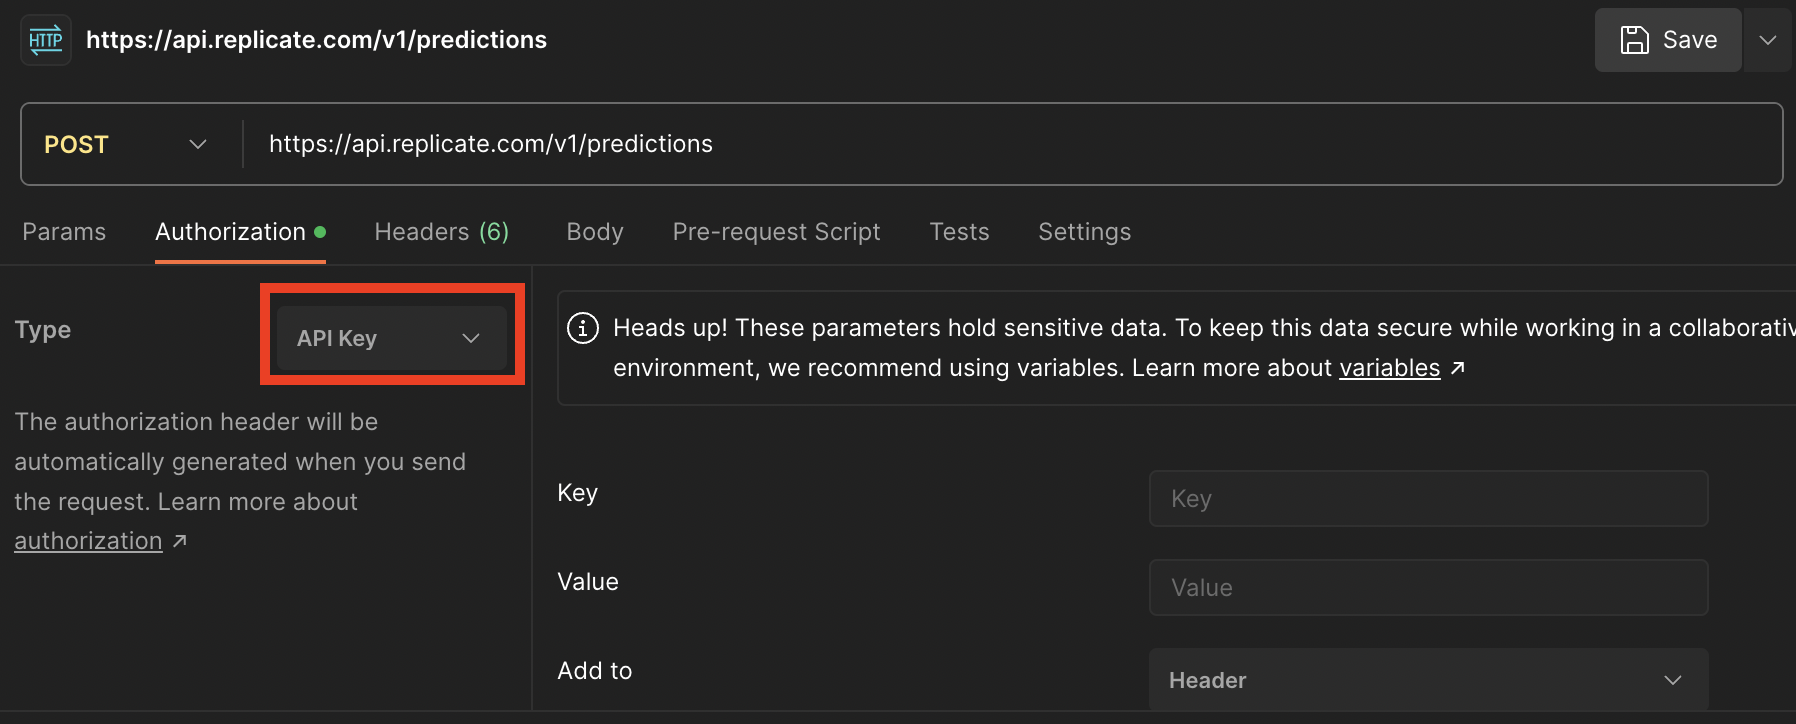Open the save options dropdown arrow
The height and width of the screenshot is (724, 1796).
tap(1767, 40)
